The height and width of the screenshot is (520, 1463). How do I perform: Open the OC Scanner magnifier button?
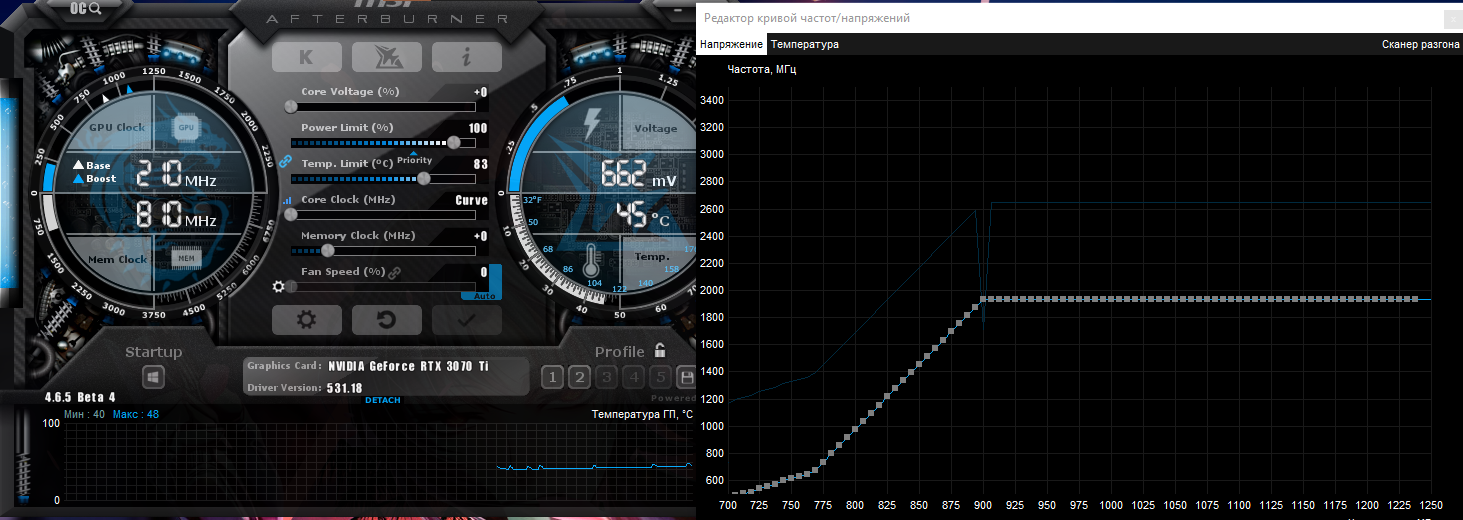[x=87, y=8]
